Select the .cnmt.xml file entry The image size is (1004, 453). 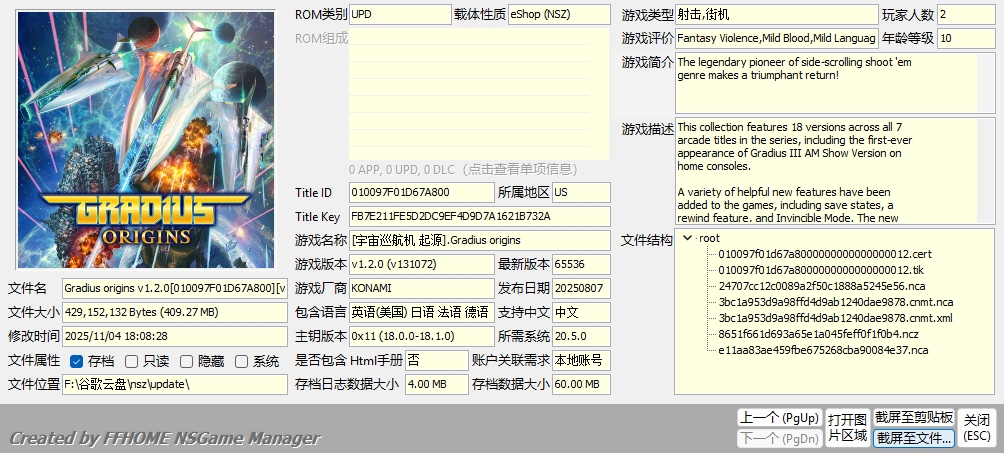click(835, 318)
